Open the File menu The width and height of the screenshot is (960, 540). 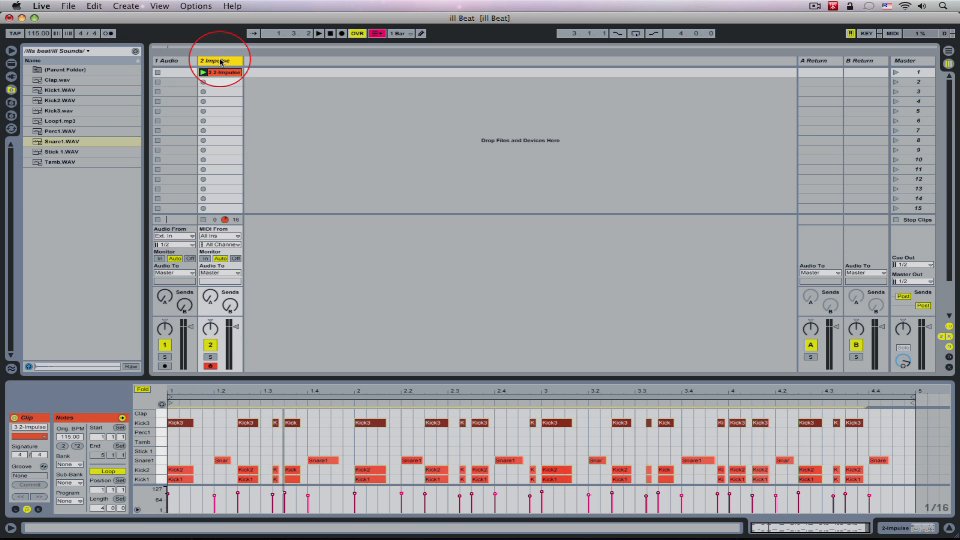click(x=68, y=6)
